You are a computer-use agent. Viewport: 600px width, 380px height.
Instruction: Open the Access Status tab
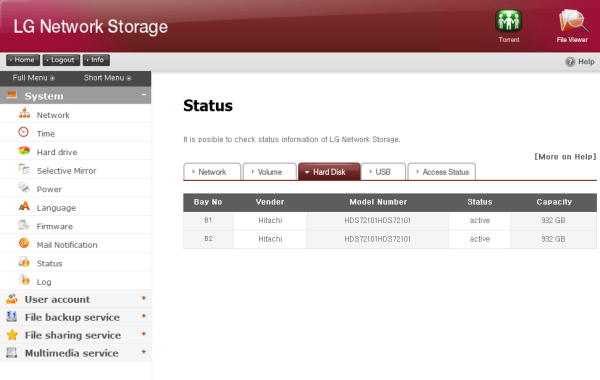442,172
